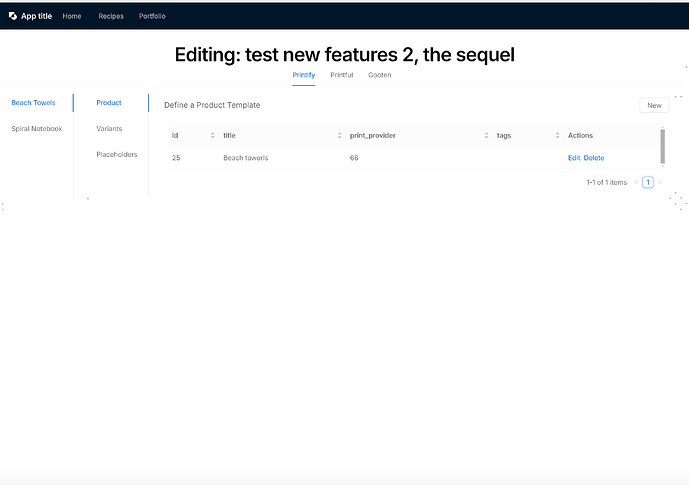Image resolution: width=689 pixels, height=485 pixels.
Task: Click the table vertical scrollbar
Action: click(x=663, y=146)
